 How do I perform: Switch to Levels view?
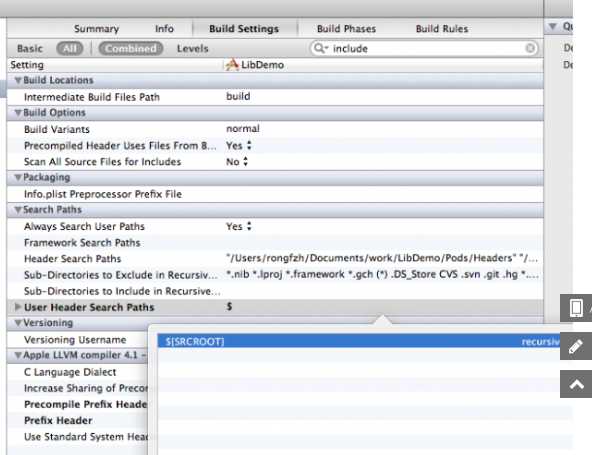193,48
